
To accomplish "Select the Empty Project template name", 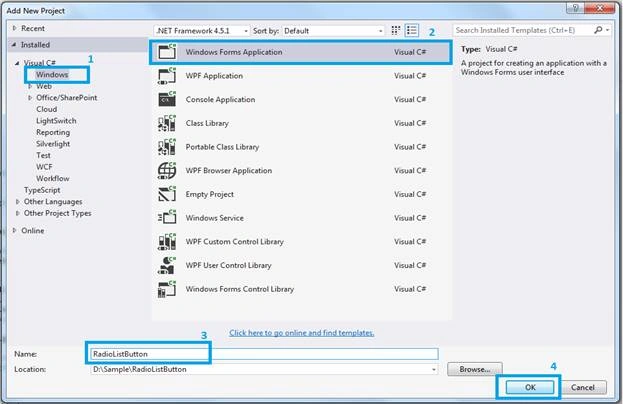I will 210,194.
